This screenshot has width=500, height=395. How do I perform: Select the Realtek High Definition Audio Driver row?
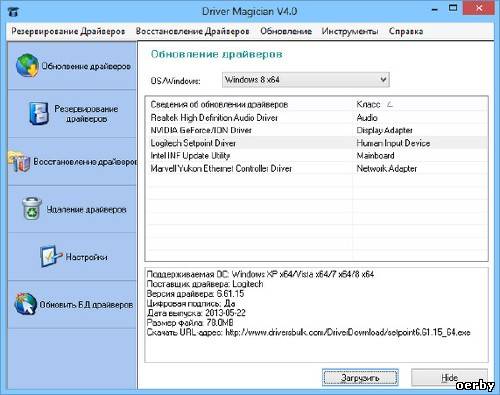click(x=317, y=118)
